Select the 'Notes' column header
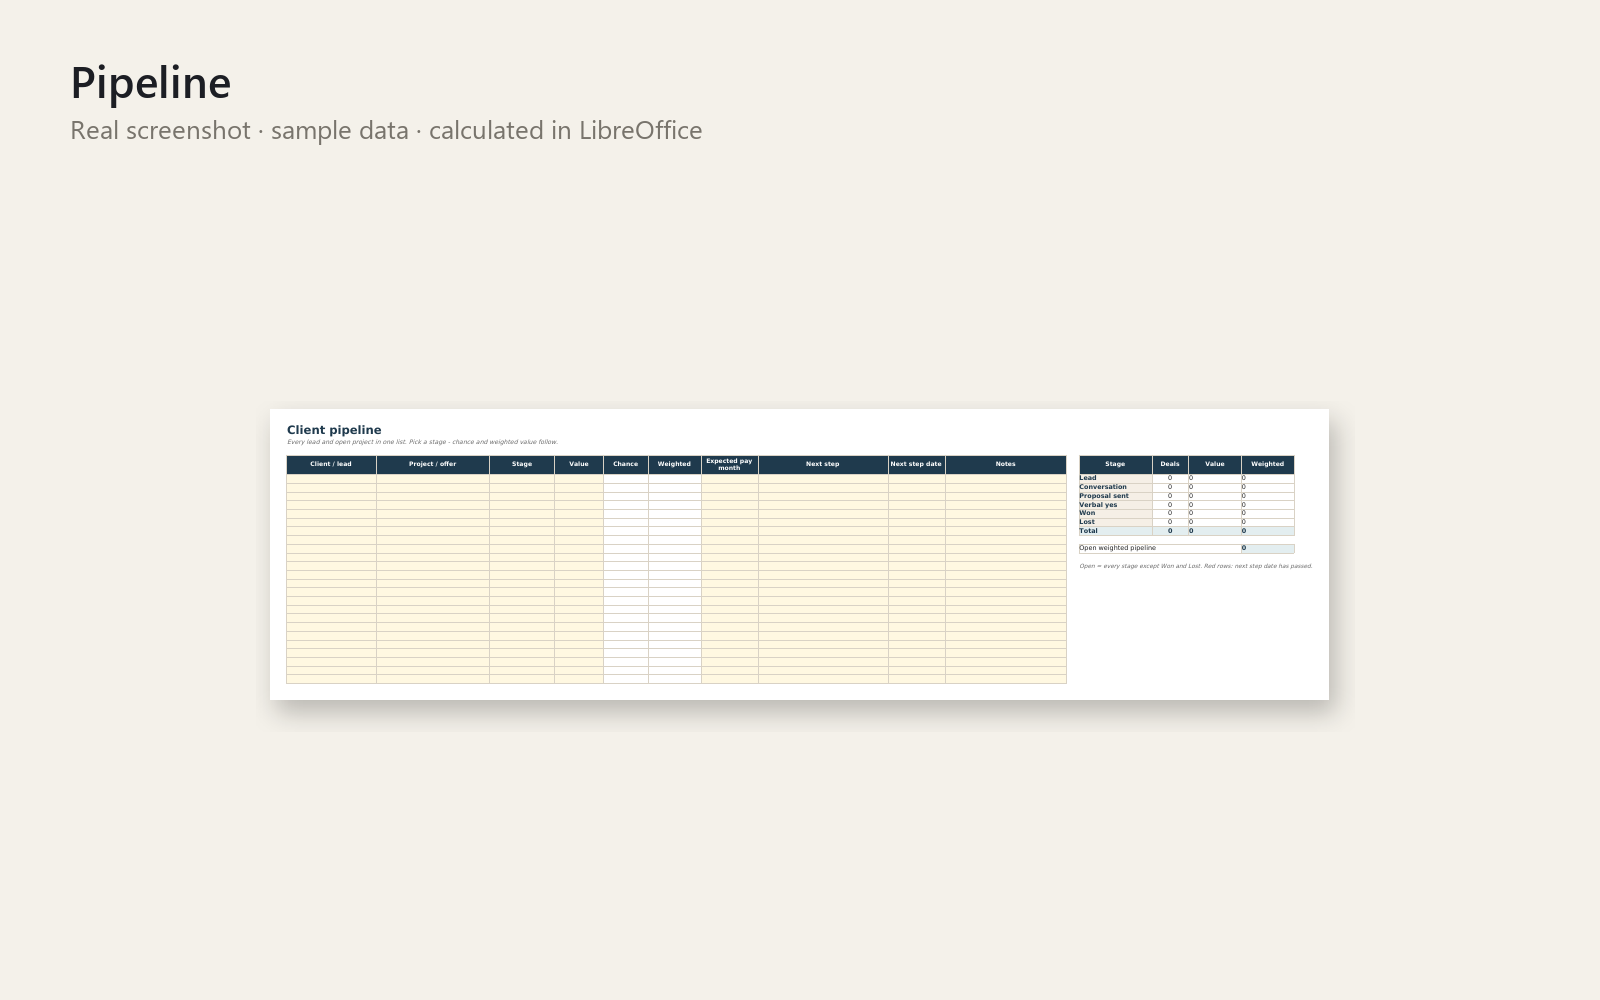This screenshot has width=1600, height=1000. click(1006, 464)
